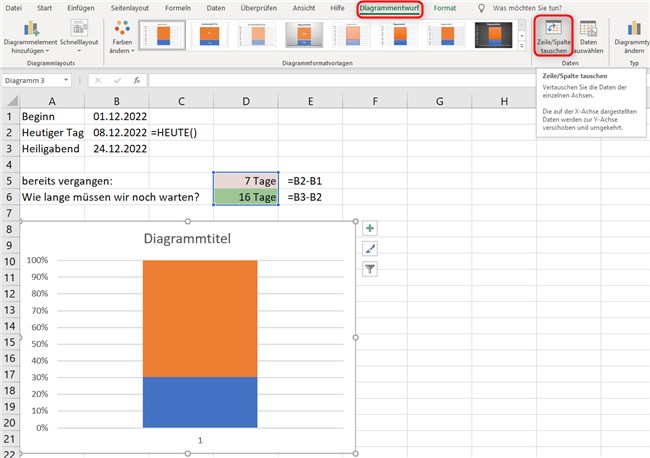Click the insert function fx icon

tap(136, 80)
